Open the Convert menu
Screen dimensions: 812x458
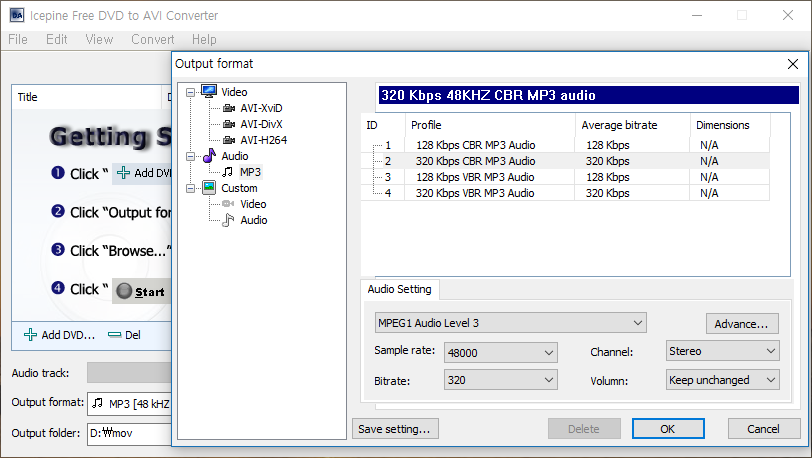point(152,39)
